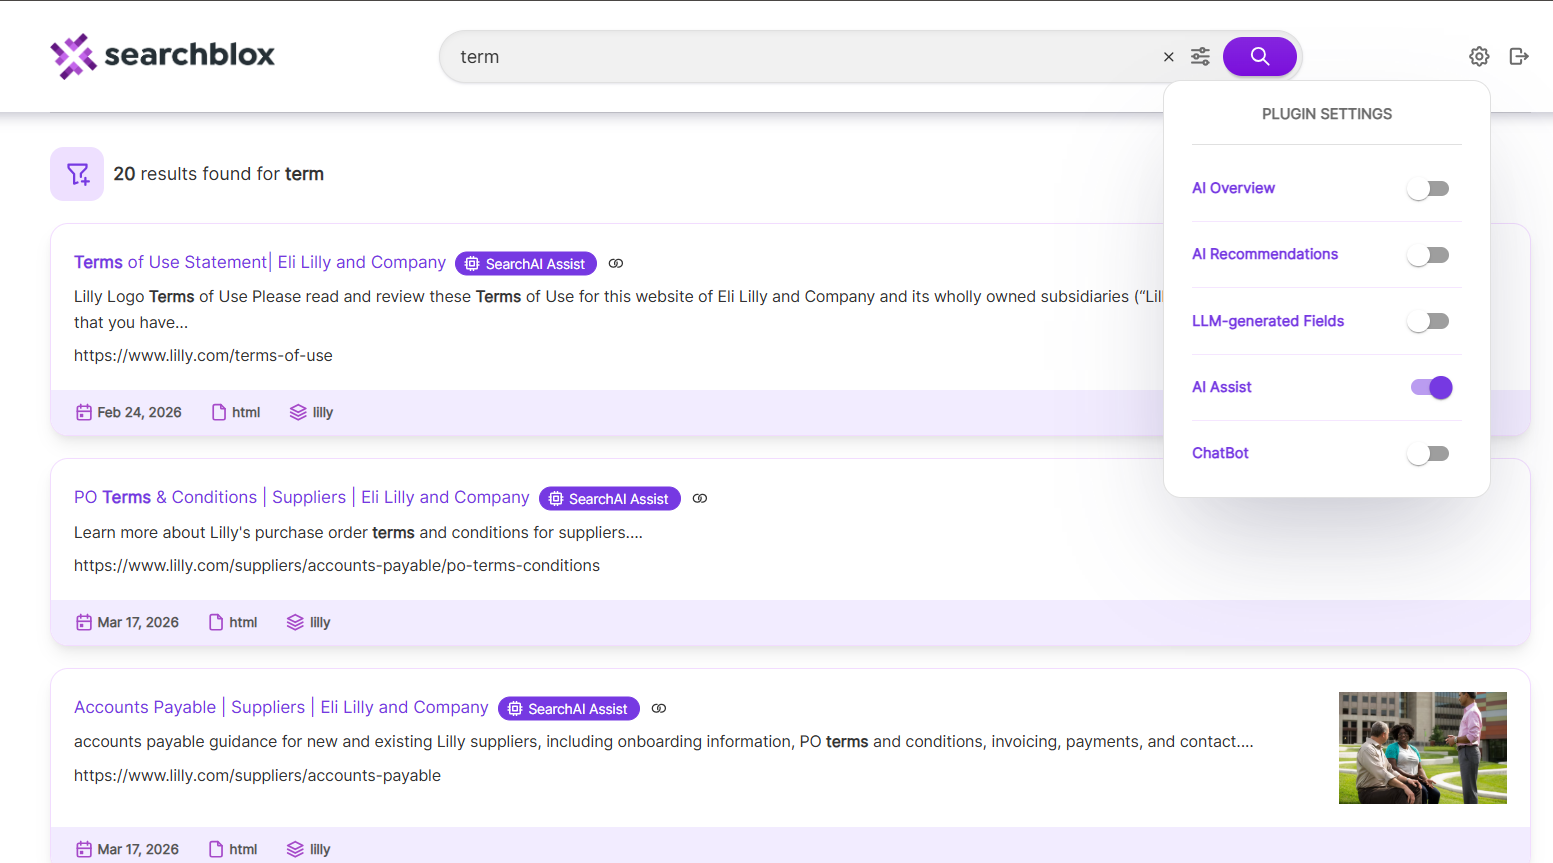Open PO Terms & Conditions result link
This screenshot has width=1553, height=863.
(x=302, y=497)
